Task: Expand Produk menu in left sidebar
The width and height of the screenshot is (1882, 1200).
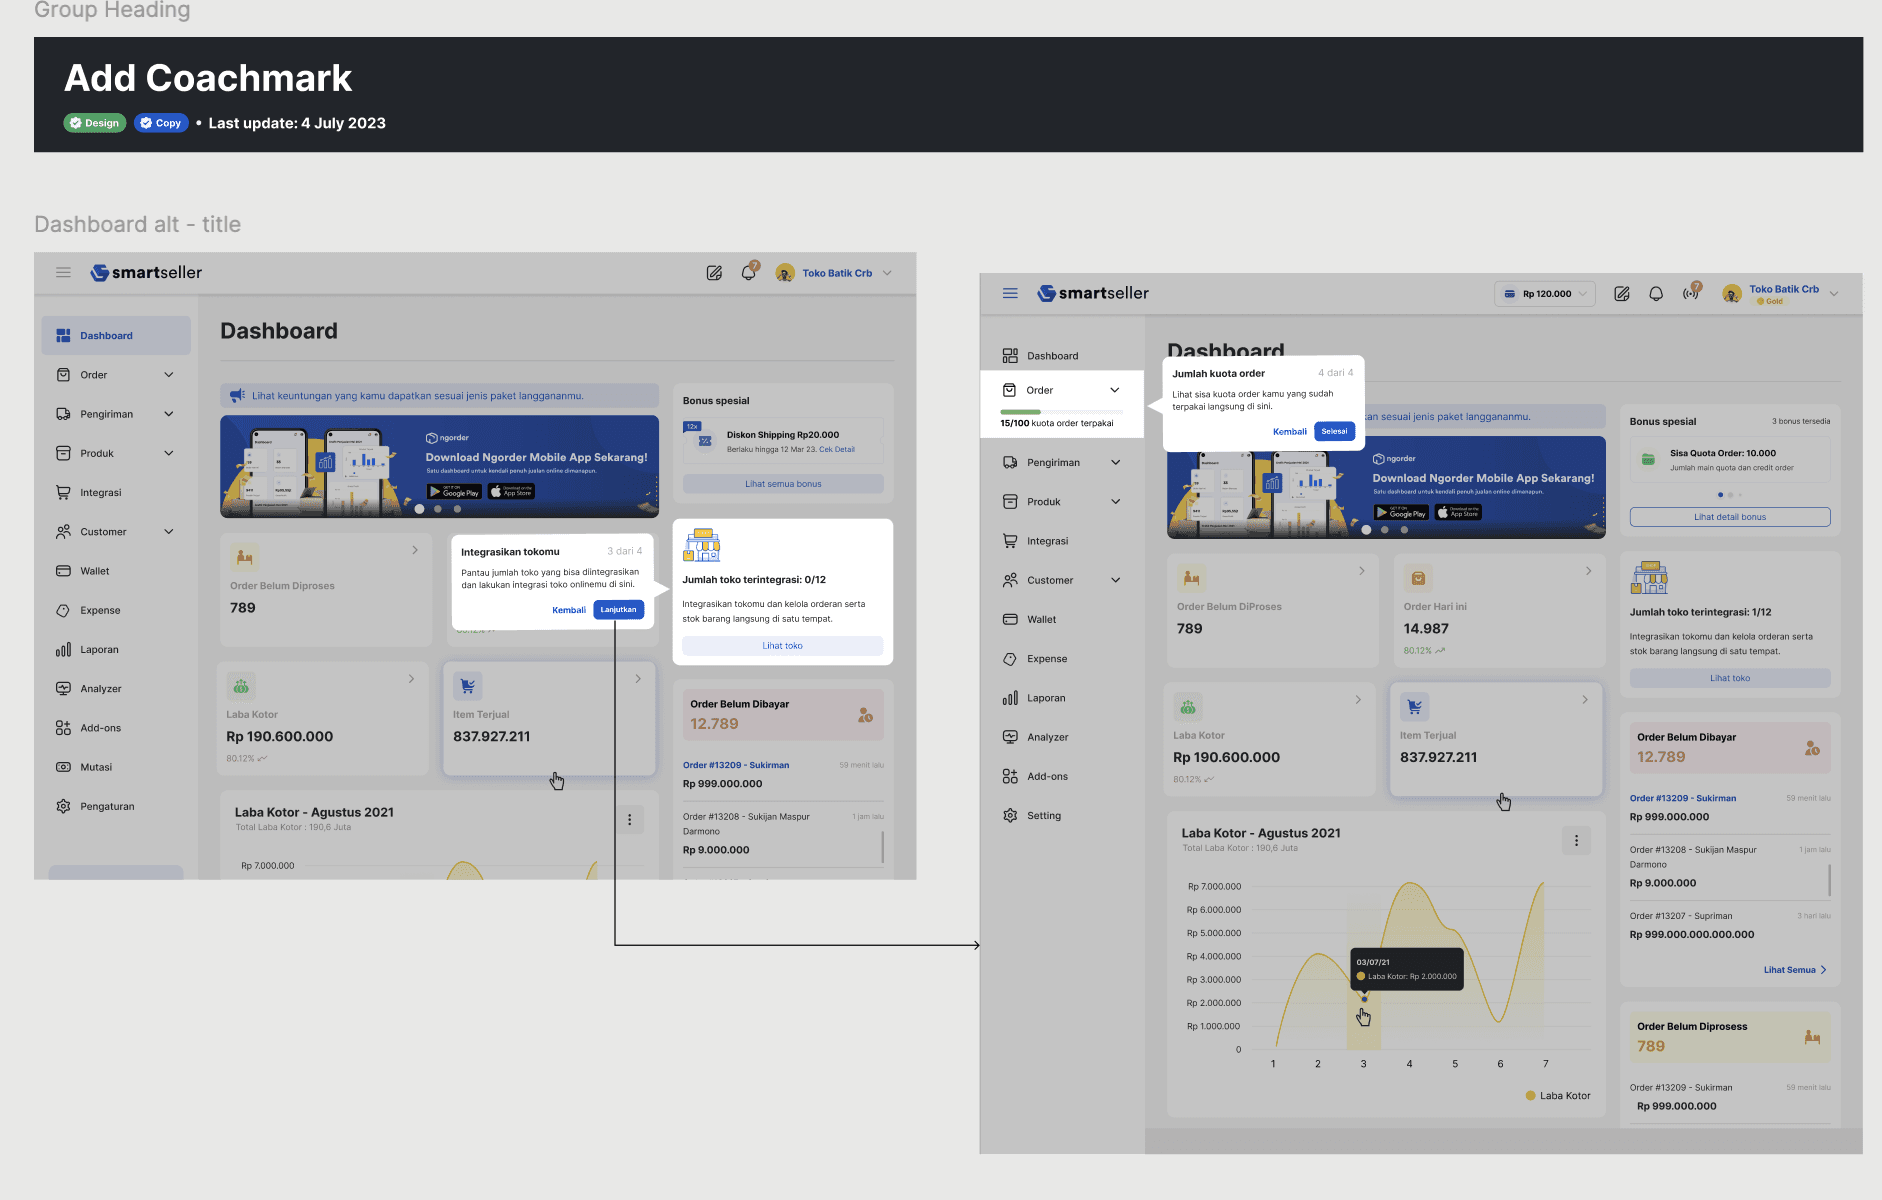Action: (169, 453)
